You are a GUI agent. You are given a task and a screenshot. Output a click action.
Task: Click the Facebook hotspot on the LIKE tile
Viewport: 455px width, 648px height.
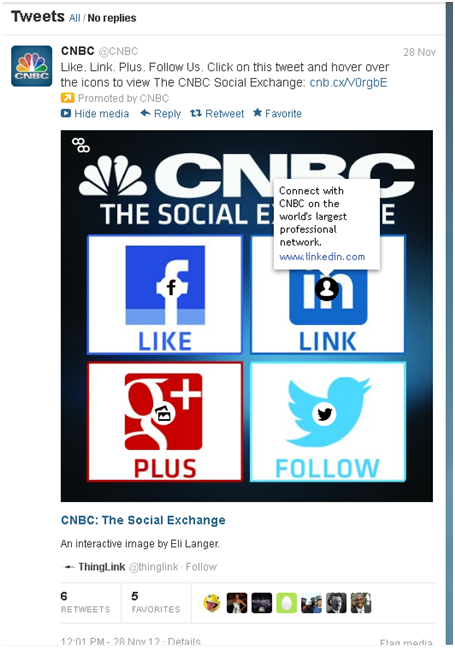172,286
